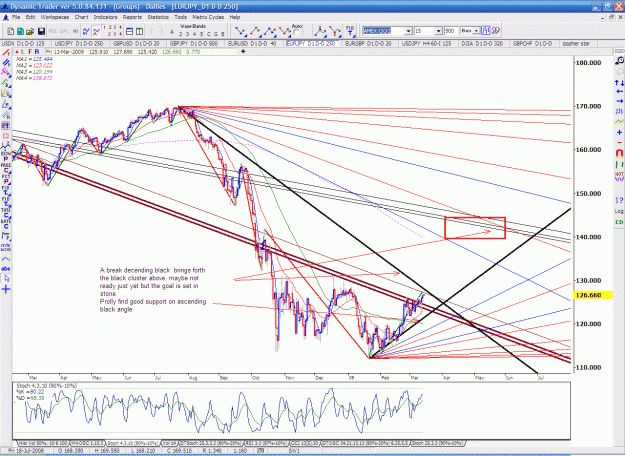Select the MAOSC indicator tab at bottom
The image size is (625, 456).
click(87, 443)
